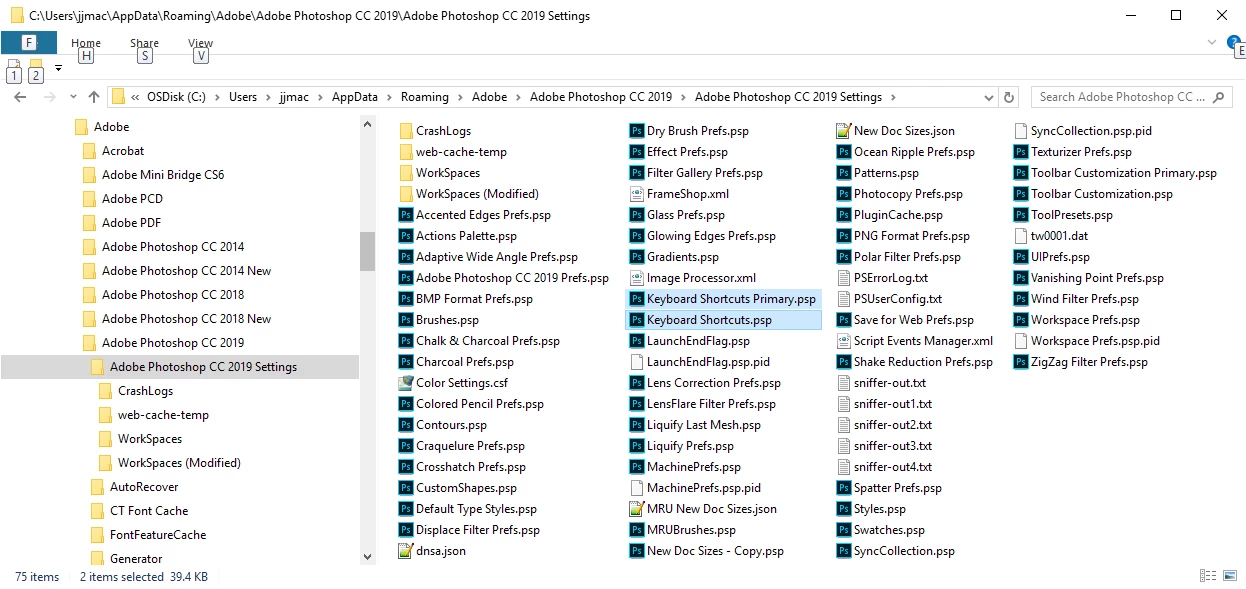Select Adobe Mini Bridge CS6 in tree
The width and height of the screenshot is (1246, 589).
tap(163, 175)
